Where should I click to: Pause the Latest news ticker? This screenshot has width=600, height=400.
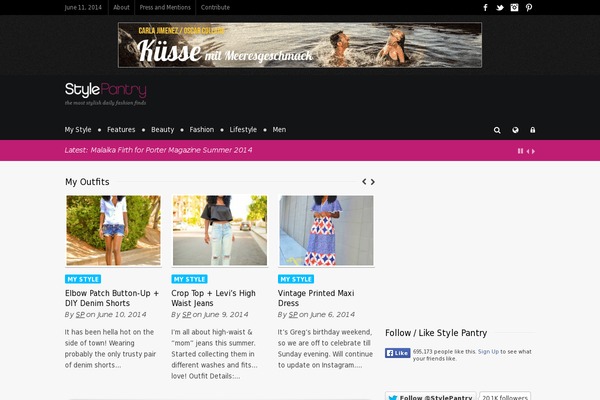tap(520, 151)
